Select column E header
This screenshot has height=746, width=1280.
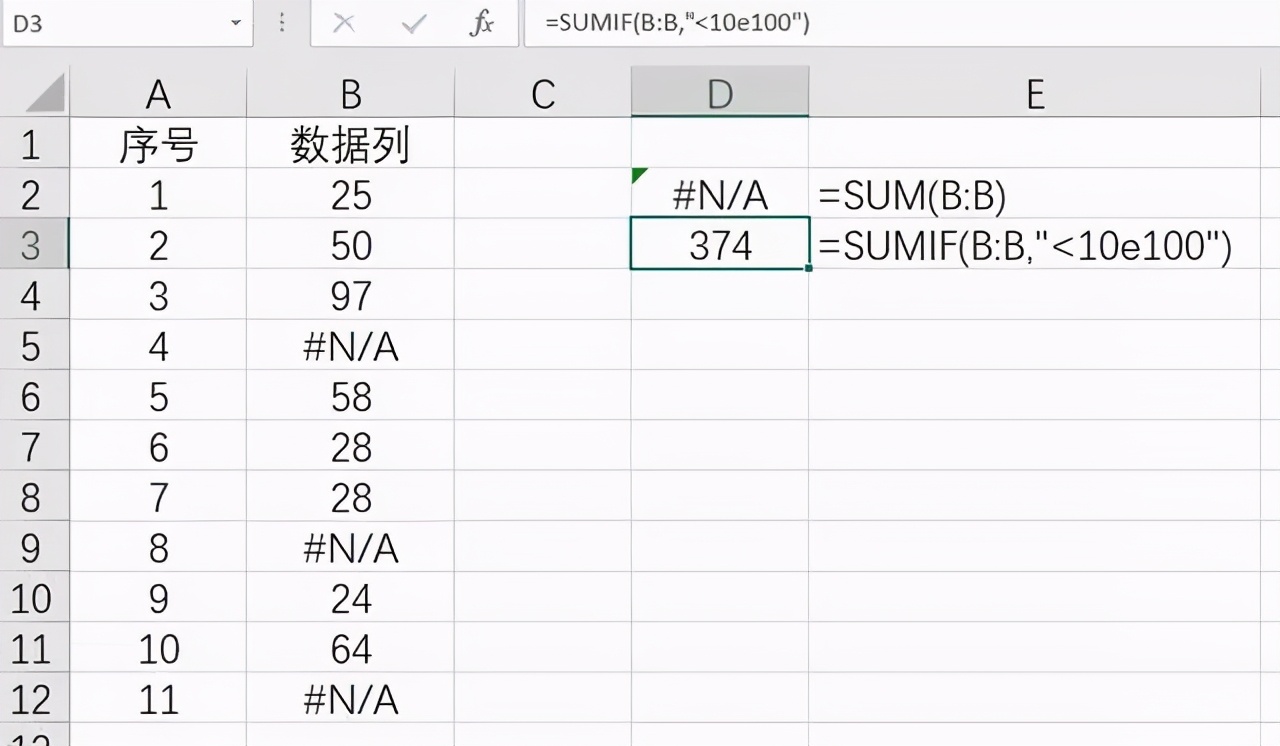[1035, 95]
